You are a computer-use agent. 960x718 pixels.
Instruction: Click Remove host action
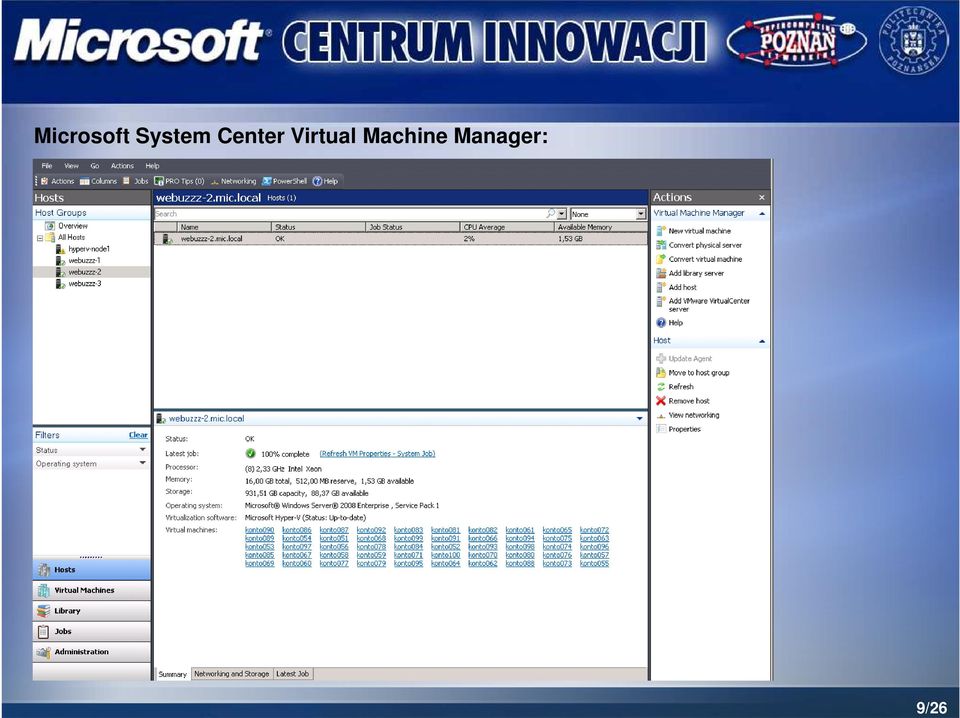pyautogui.click(x=683, y=401)
